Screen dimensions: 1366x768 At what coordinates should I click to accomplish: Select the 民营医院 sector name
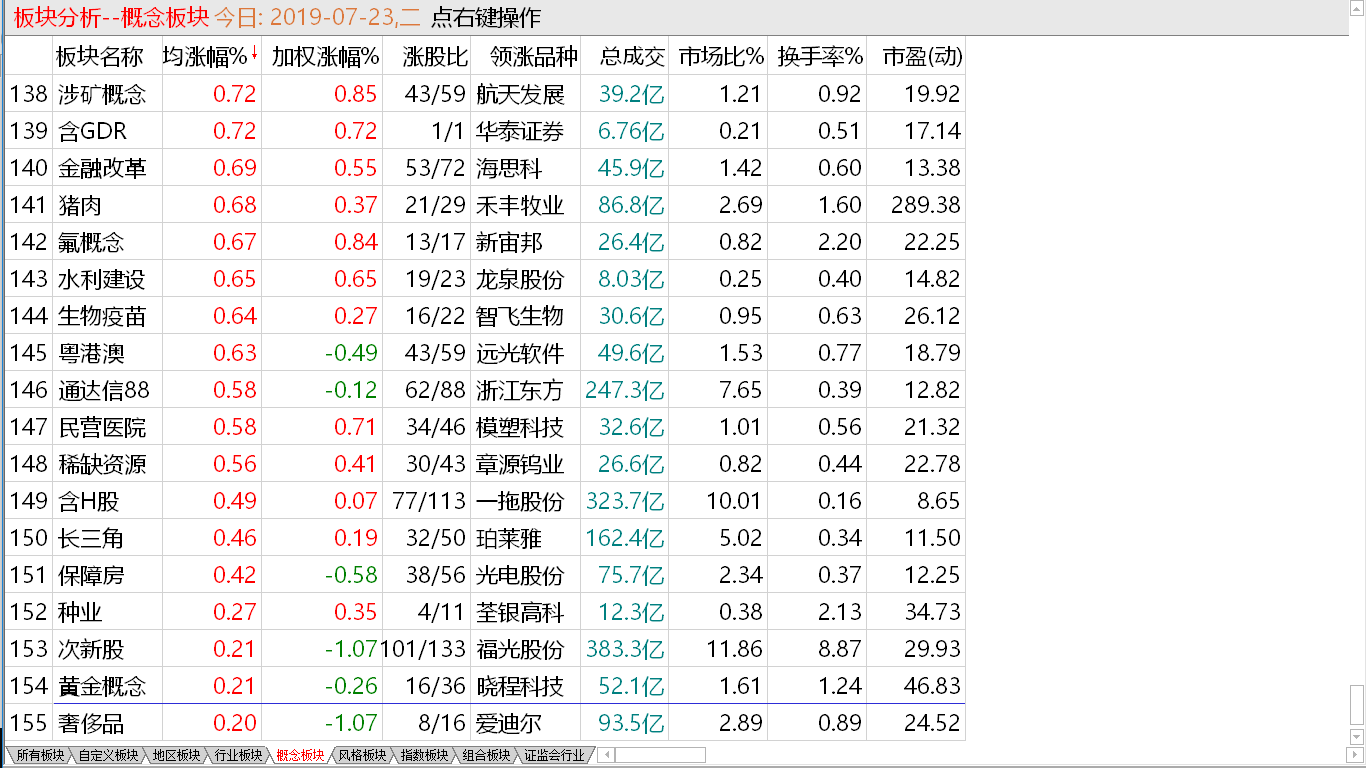(101, 427)
